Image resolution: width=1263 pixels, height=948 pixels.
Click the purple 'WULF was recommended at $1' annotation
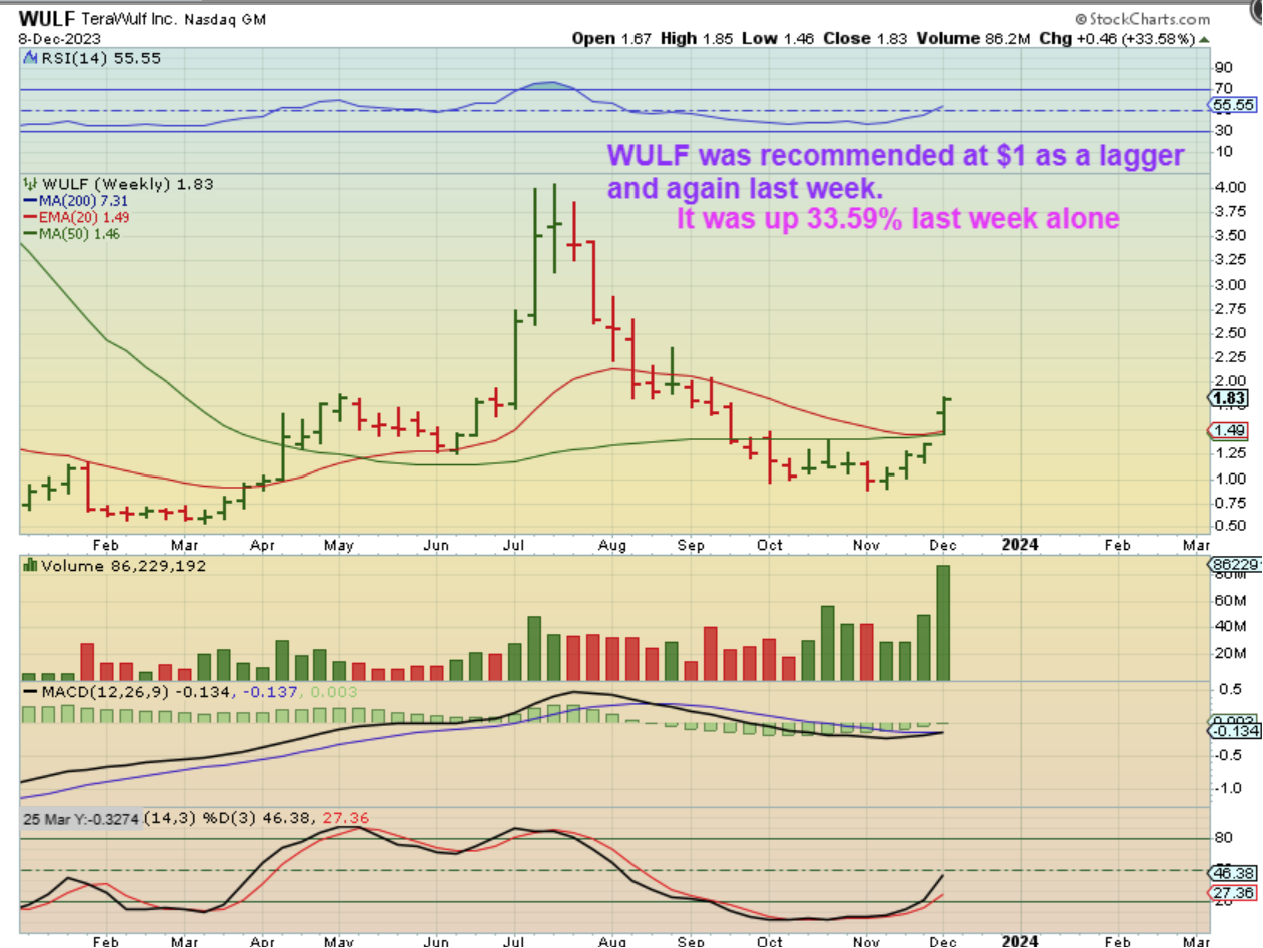(895, 171)
